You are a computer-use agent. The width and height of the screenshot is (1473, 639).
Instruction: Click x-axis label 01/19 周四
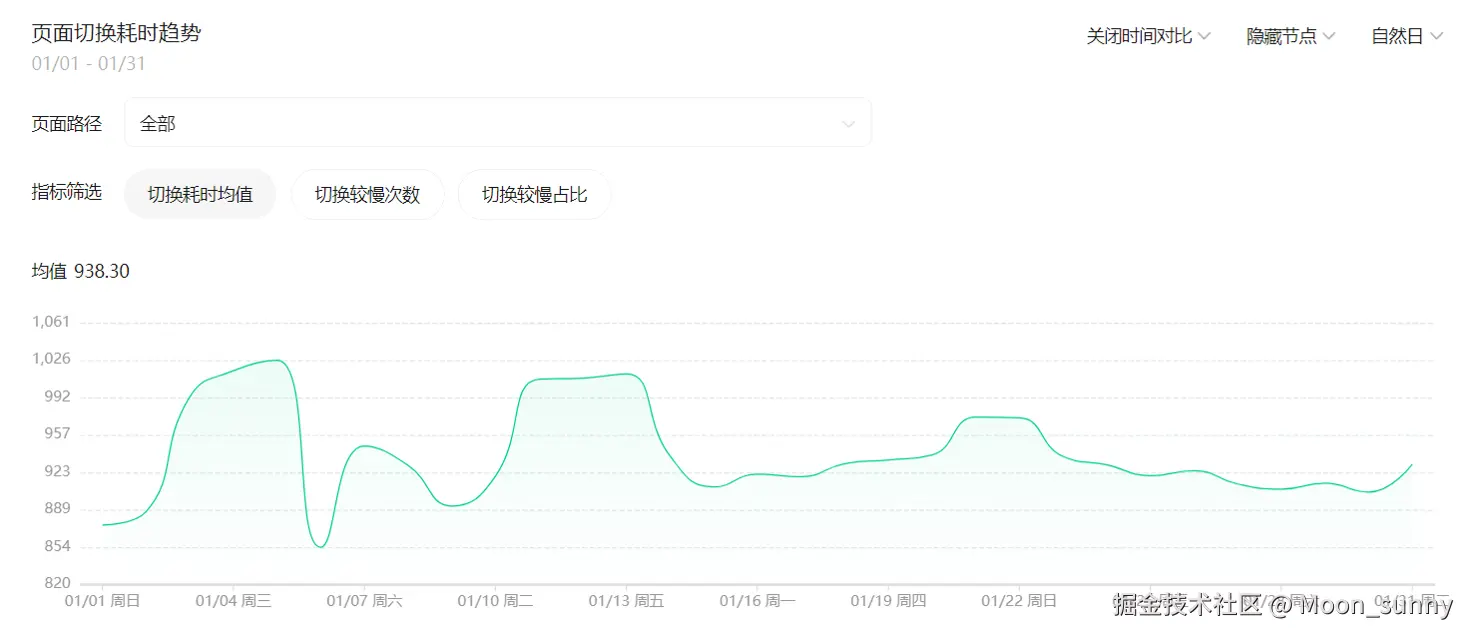[888, 601]
